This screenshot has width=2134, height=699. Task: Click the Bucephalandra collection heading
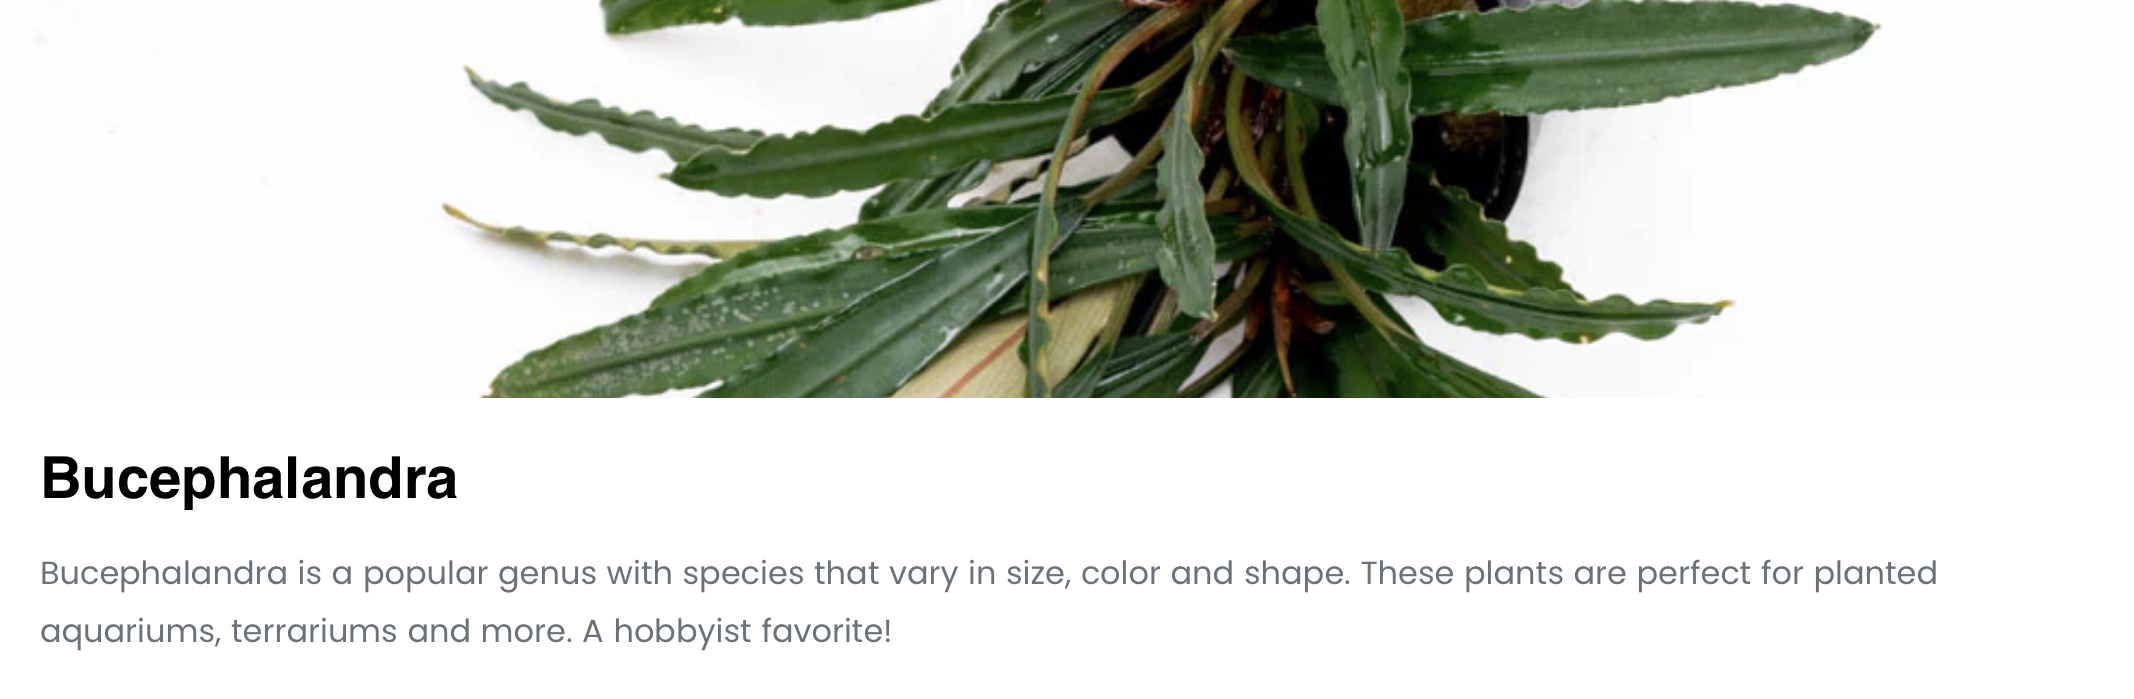[249, 479]
